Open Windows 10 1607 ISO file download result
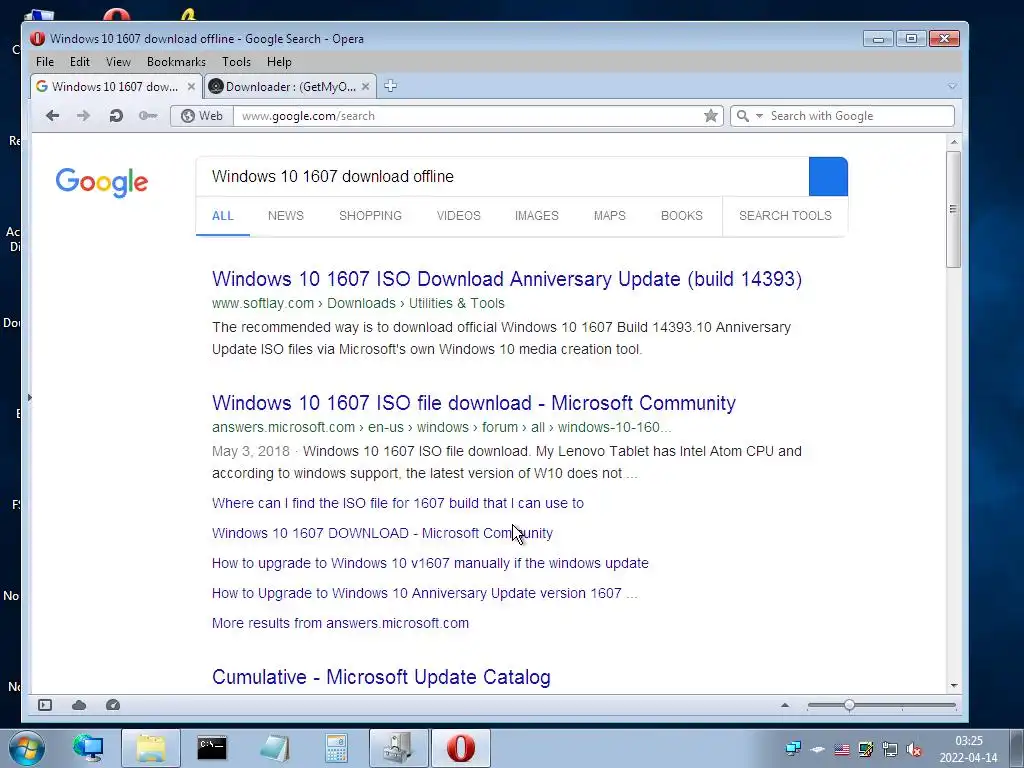1024x768 pixels. (473, 403)
